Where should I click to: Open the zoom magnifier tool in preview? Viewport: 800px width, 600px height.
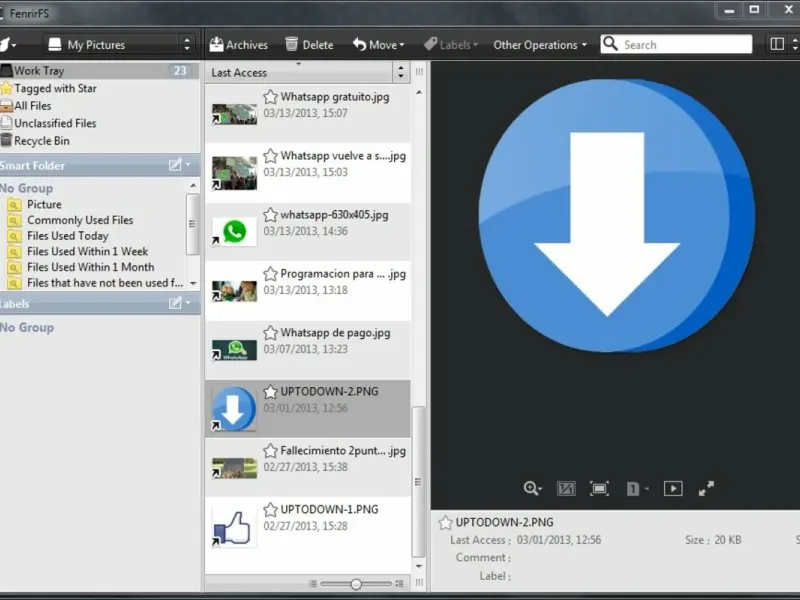[532, 489]
